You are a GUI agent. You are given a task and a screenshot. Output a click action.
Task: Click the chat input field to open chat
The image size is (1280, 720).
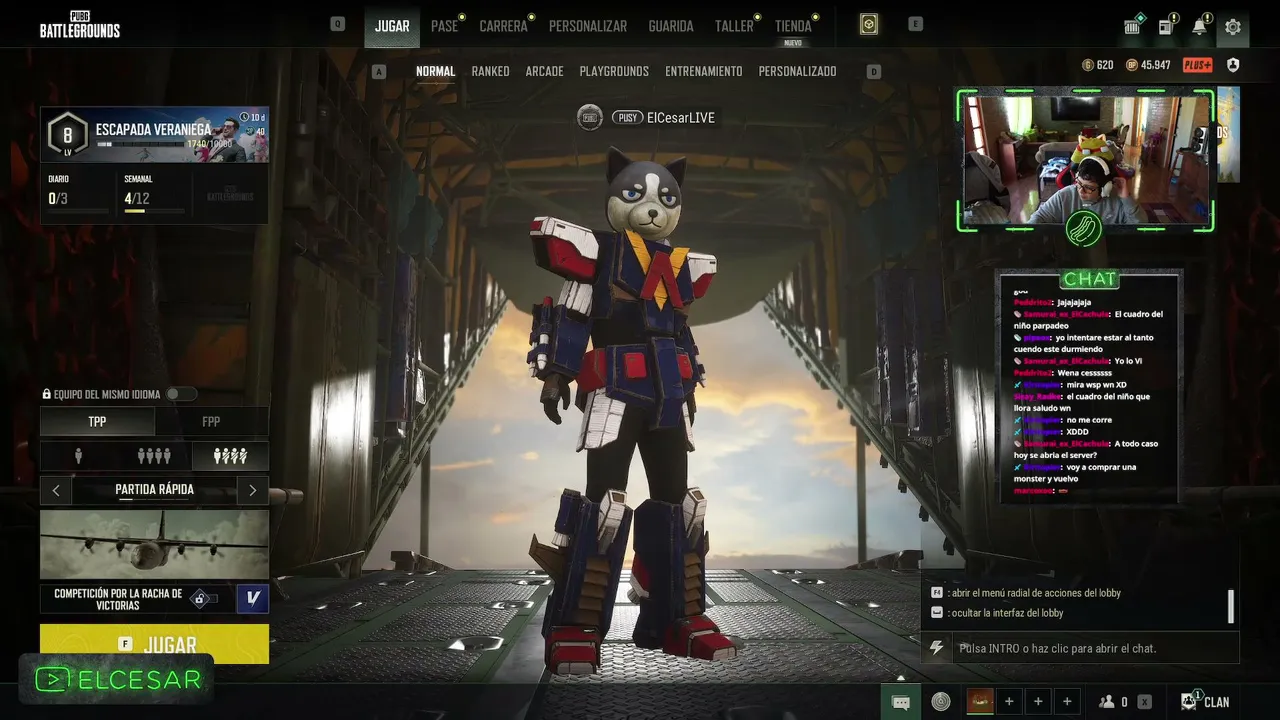pyautogui.click(x=1095, y=648)
